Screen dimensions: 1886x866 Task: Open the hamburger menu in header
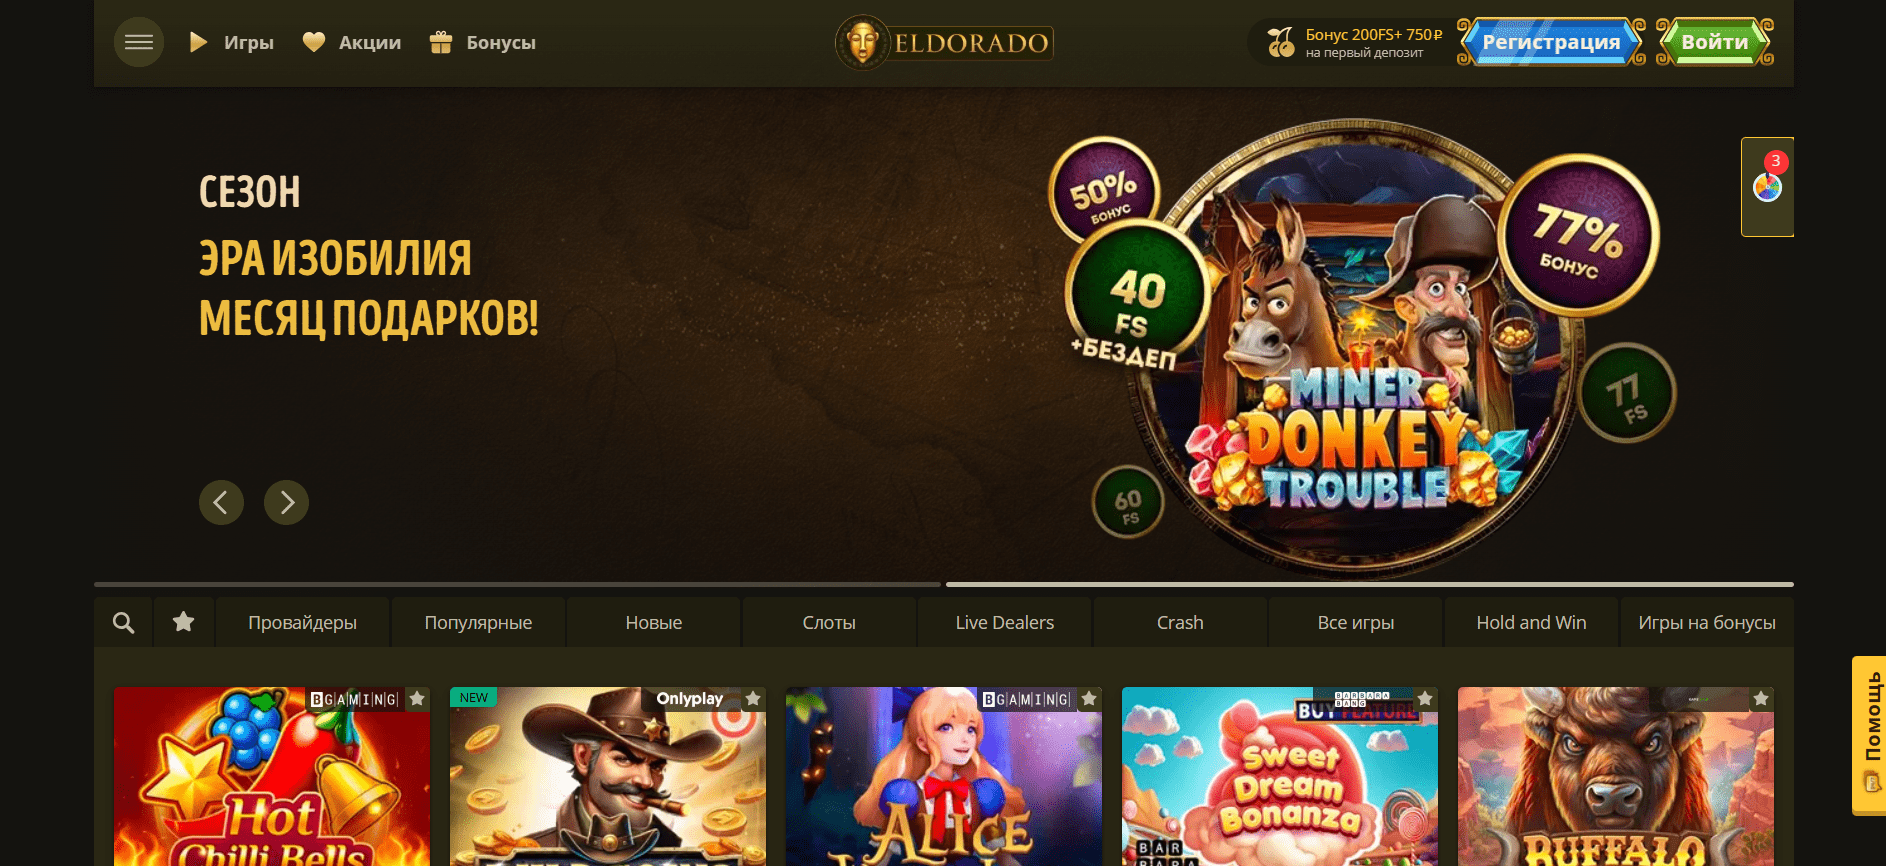tap(139, 42)
